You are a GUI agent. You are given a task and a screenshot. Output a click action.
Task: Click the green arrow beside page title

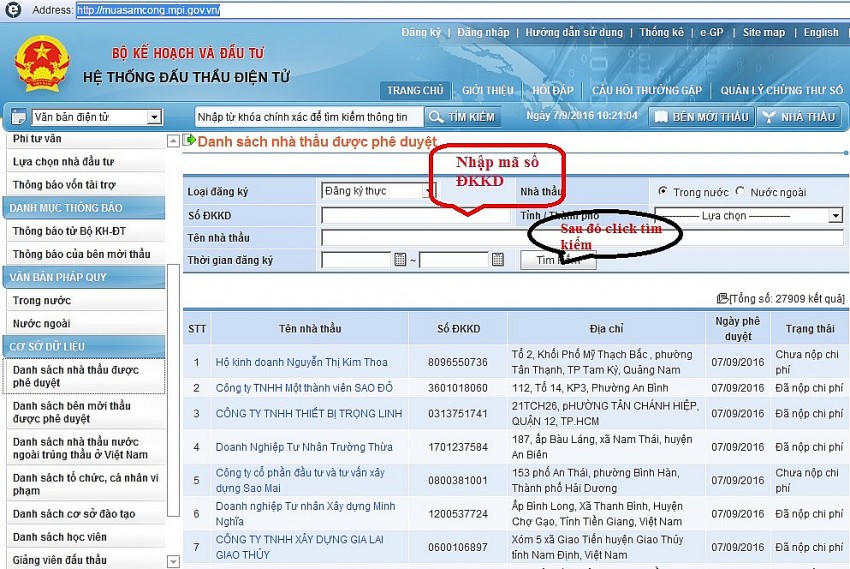[190, 141]
